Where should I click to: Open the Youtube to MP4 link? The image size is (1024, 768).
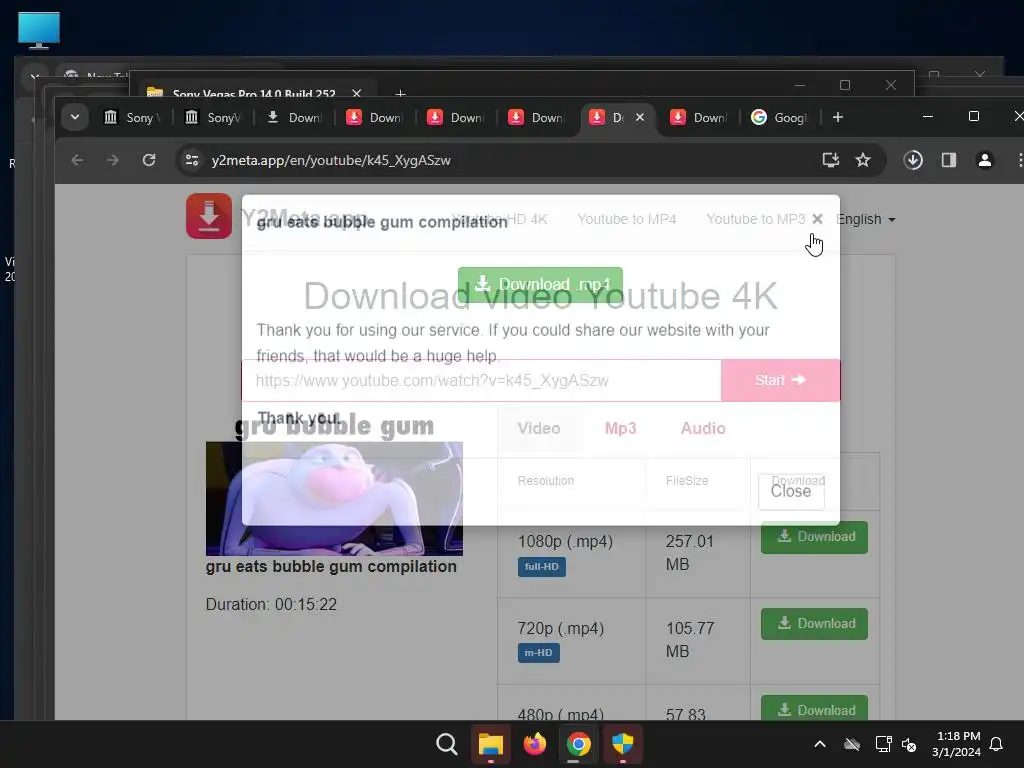(x=627, y=219)
